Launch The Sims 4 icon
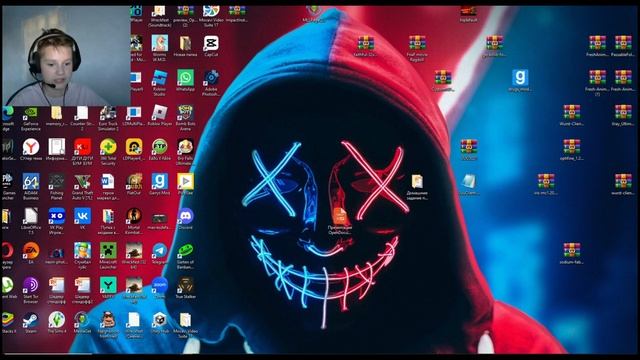640x360 pixels. click(x=57, y=320)
